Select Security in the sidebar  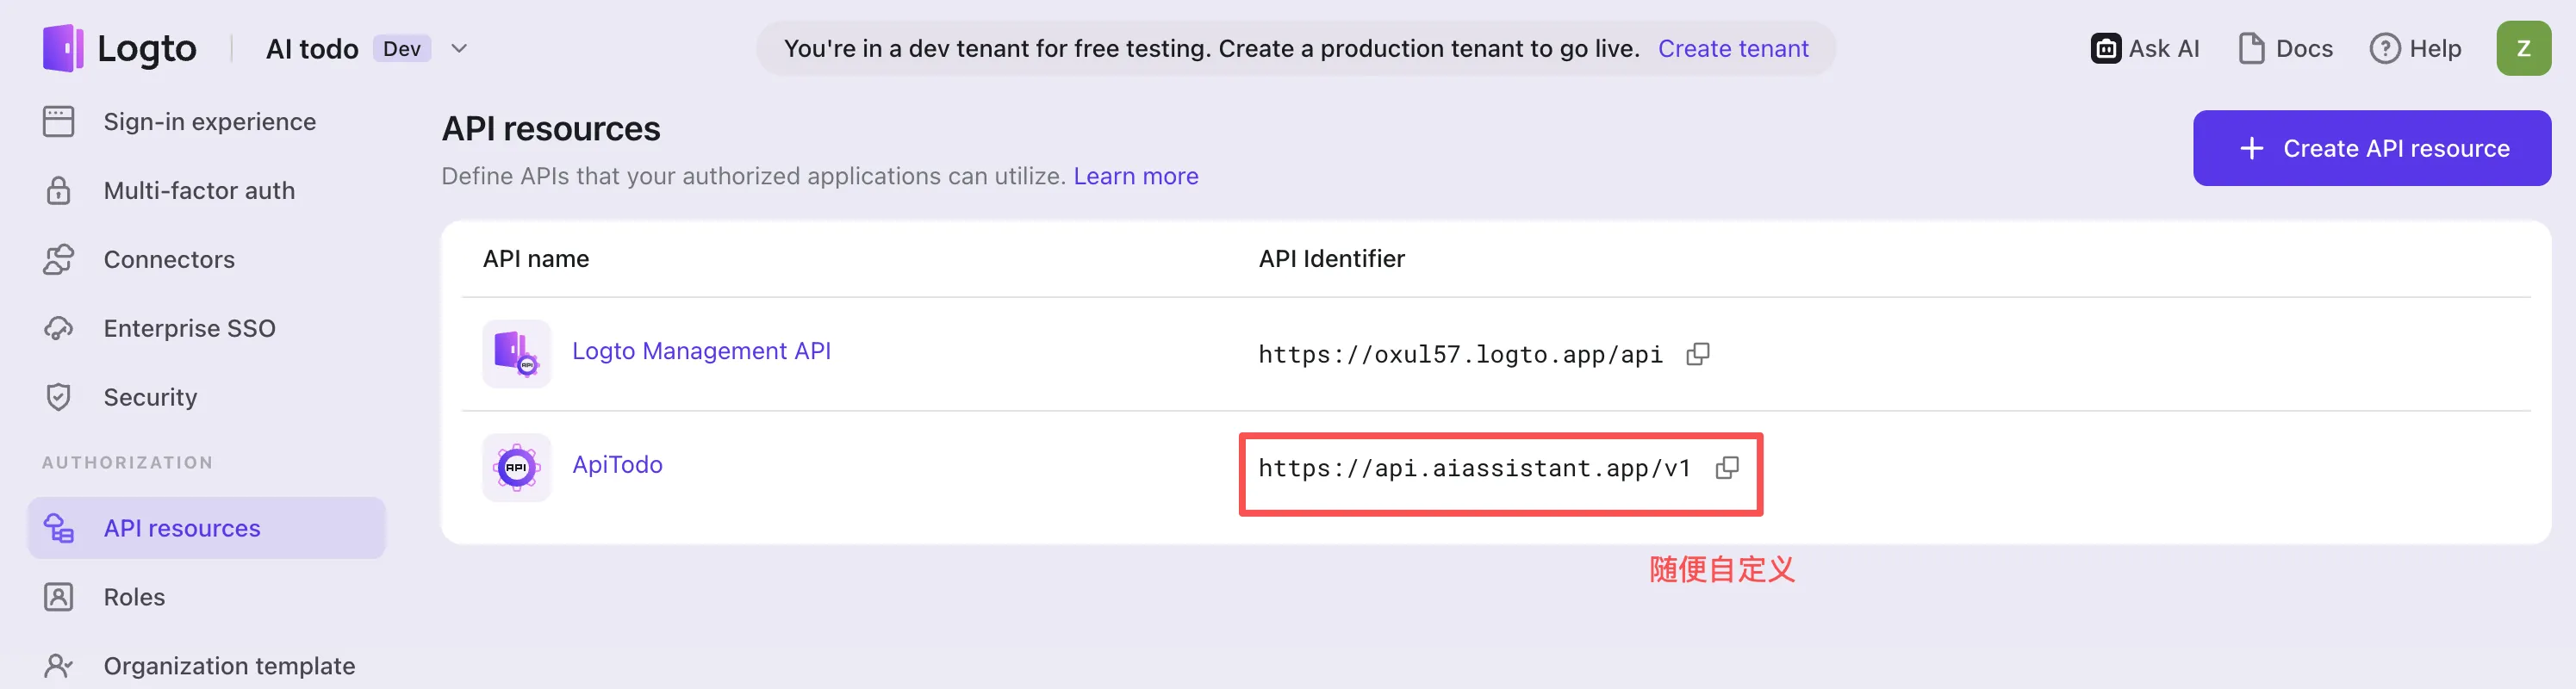pyautogui.click(x=150, y=398)
